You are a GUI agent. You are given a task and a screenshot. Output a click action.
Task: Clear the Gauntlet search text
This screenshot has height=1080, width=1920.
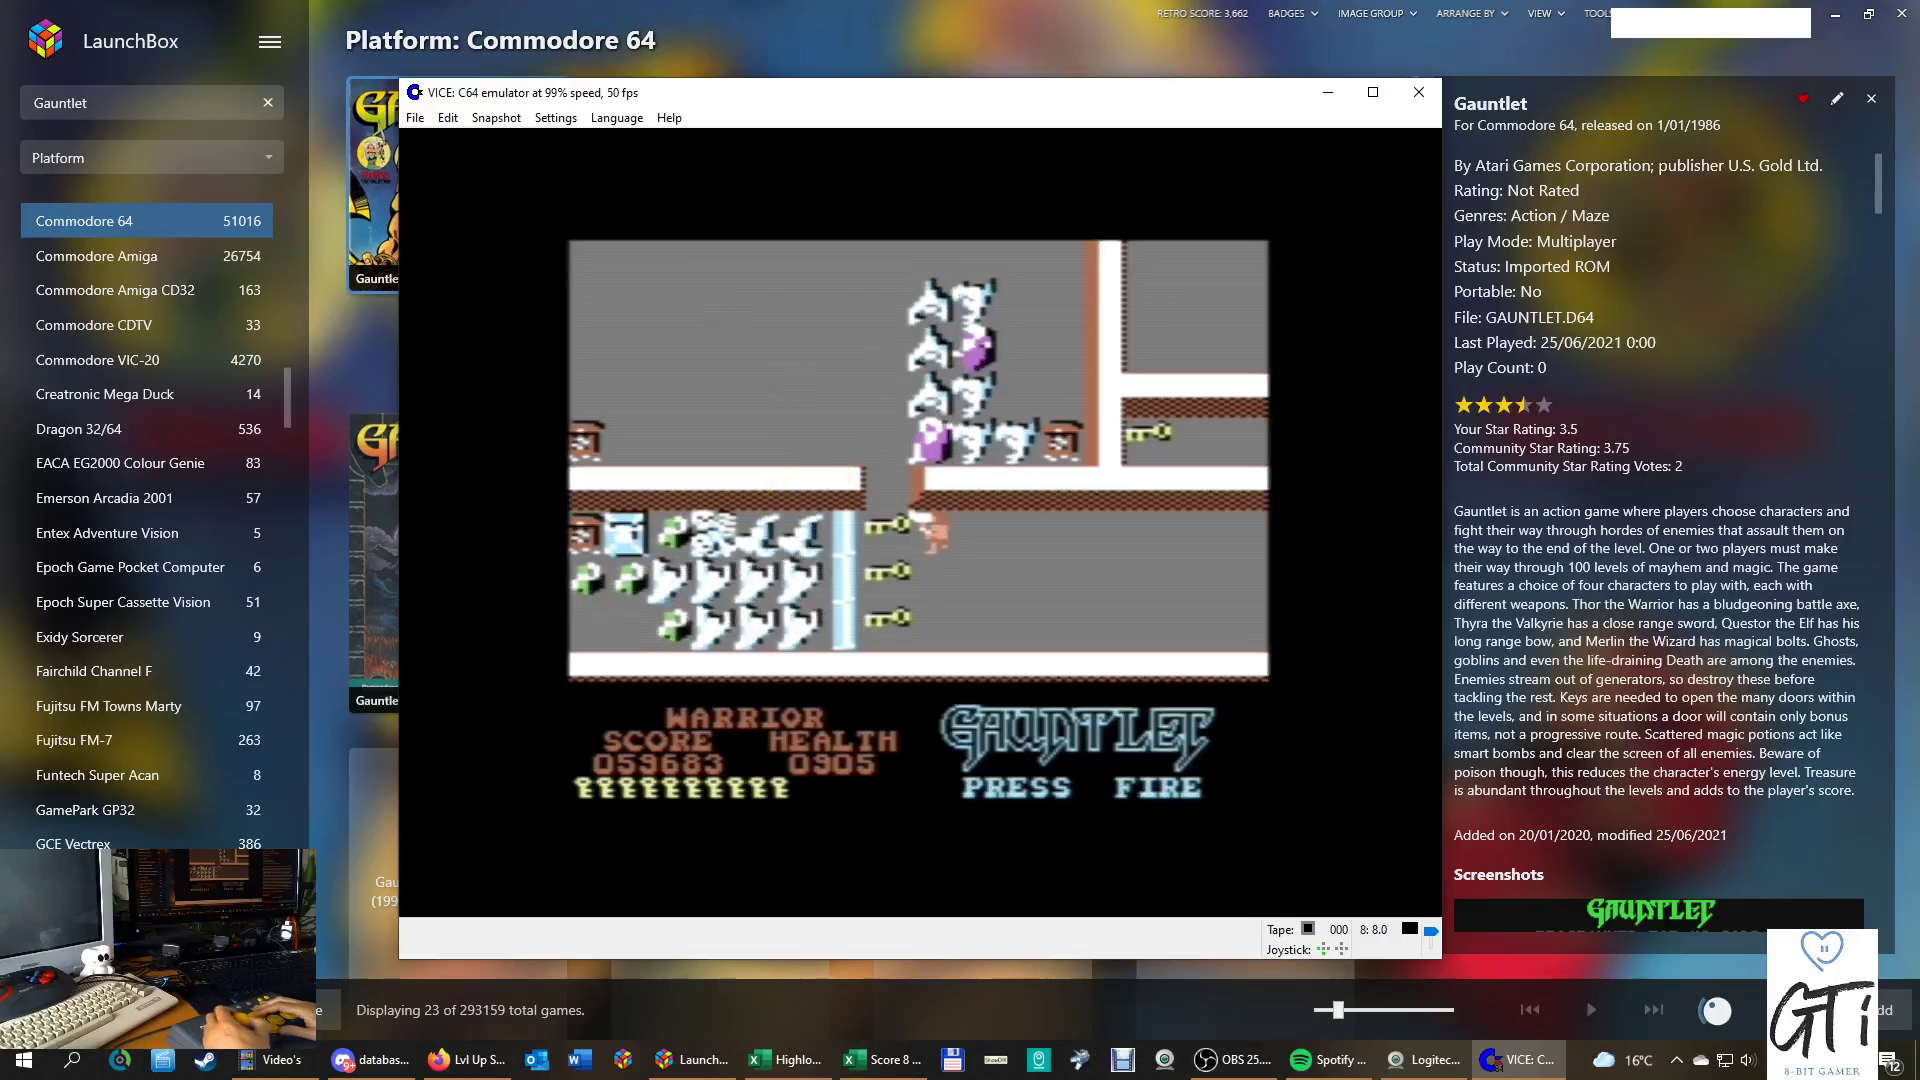click(268, 102)
